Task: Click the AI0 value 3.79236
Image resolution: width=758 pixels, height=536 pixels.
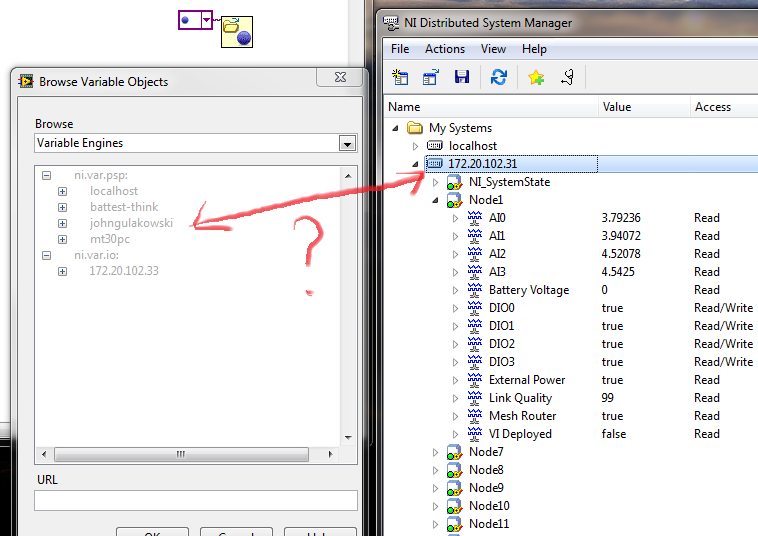Action: pyautogui.click(x=621, y=218)
